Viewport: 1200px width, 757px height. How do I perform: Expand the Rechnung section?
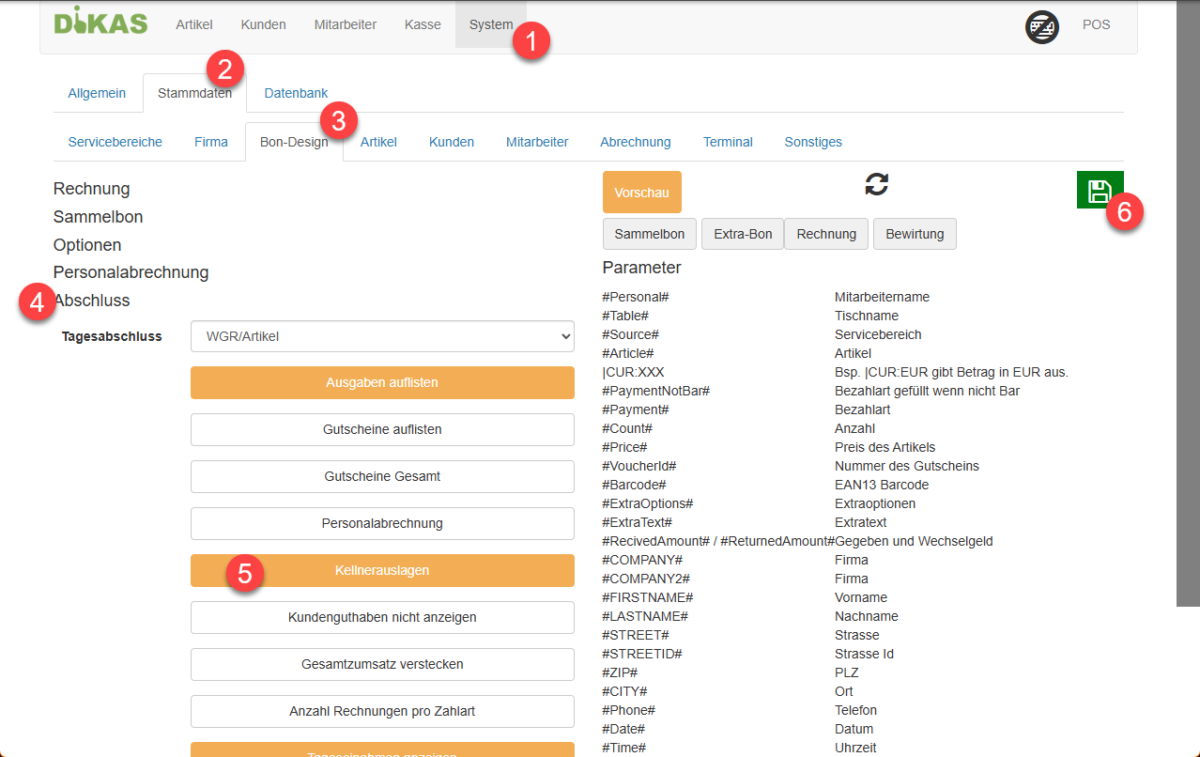[92, 189]
